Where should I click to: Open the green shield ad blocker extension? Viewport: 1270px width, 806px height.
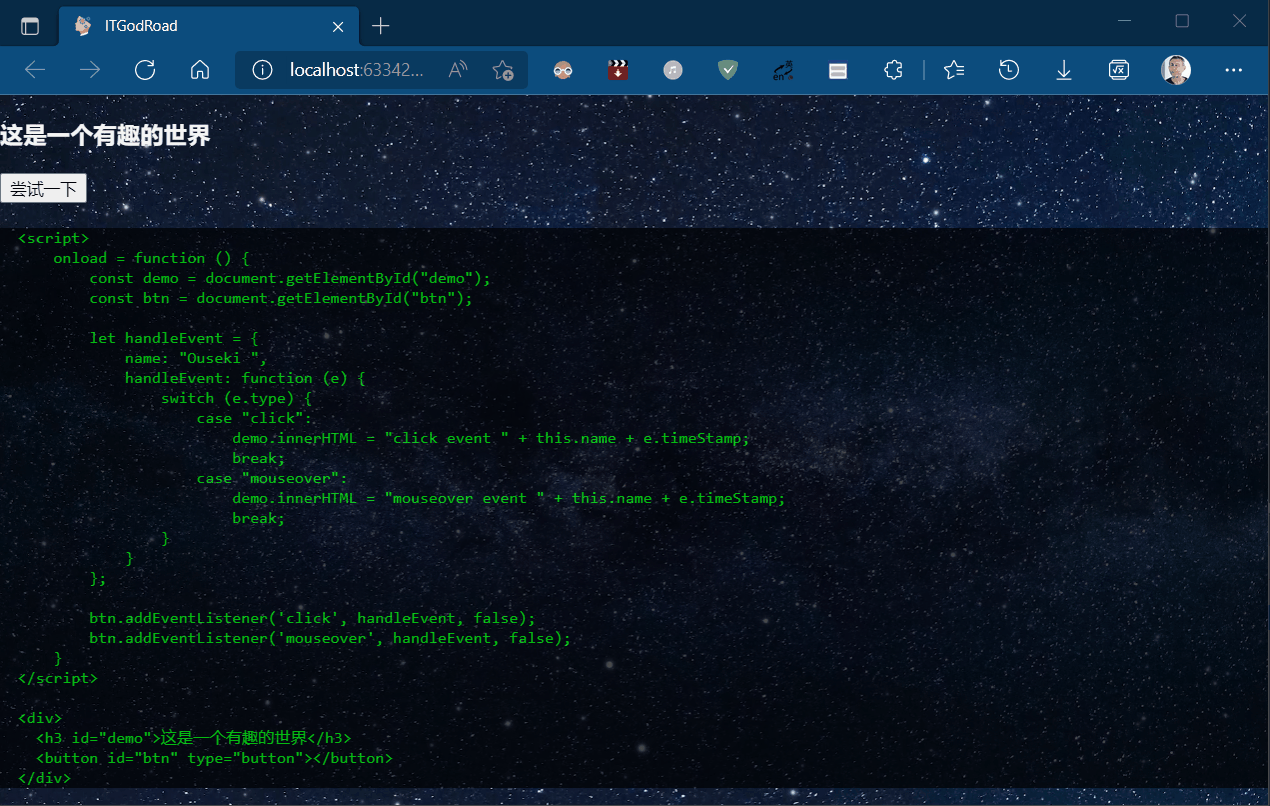[728, 70]
